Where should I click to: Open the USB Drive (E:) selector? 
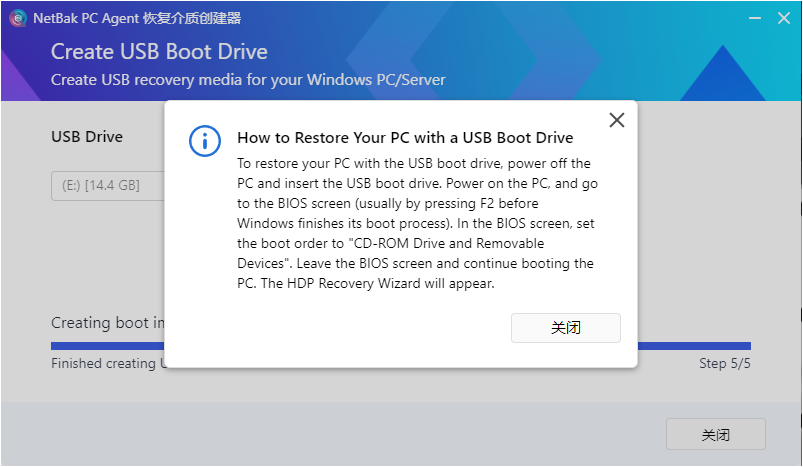108,186
